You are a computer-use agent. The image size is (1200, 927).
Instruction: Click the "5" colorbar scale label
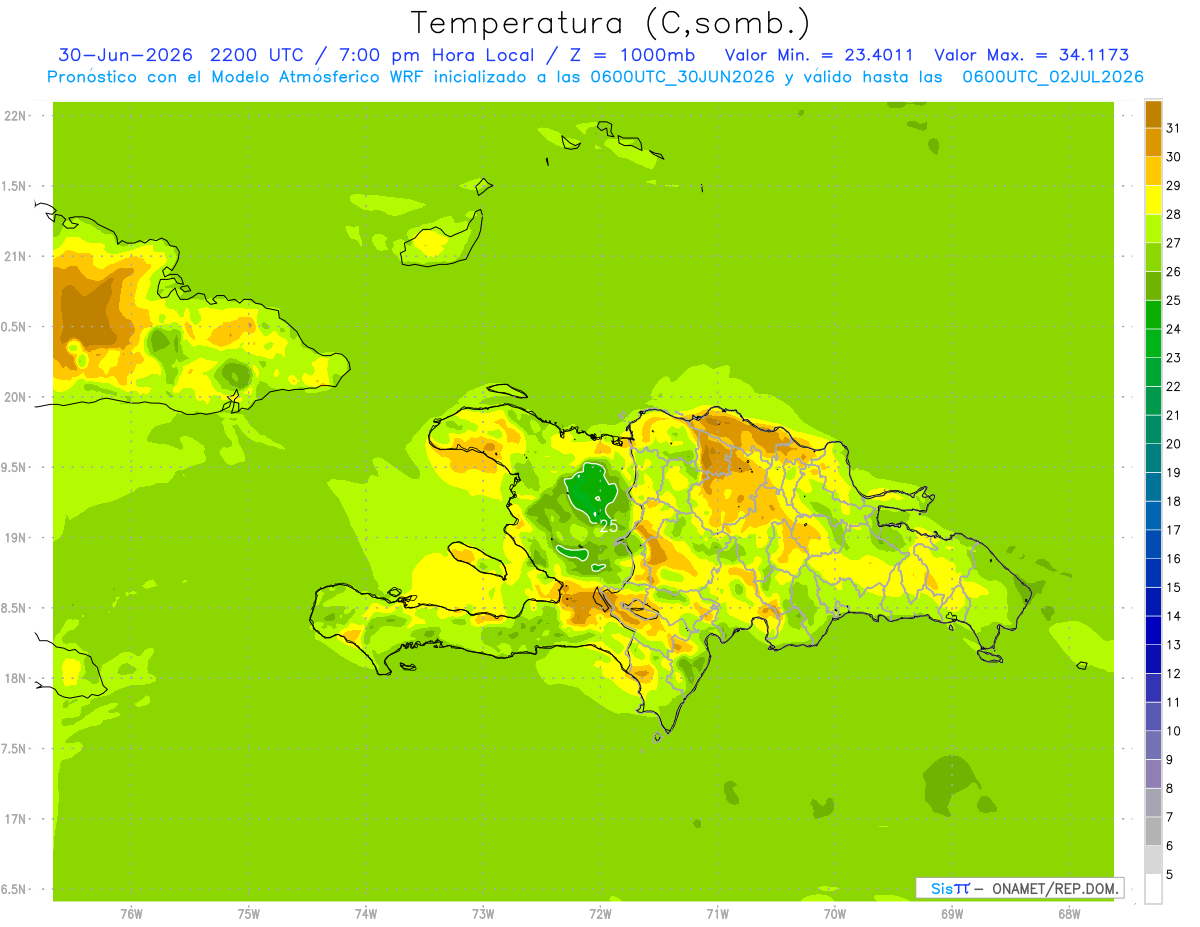1170,874
